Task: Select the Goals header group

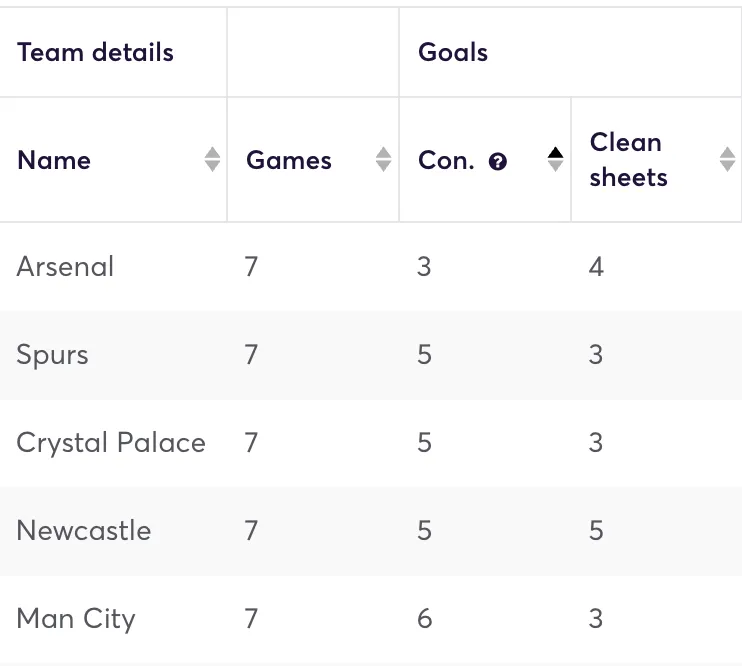Action: [453, 53]
